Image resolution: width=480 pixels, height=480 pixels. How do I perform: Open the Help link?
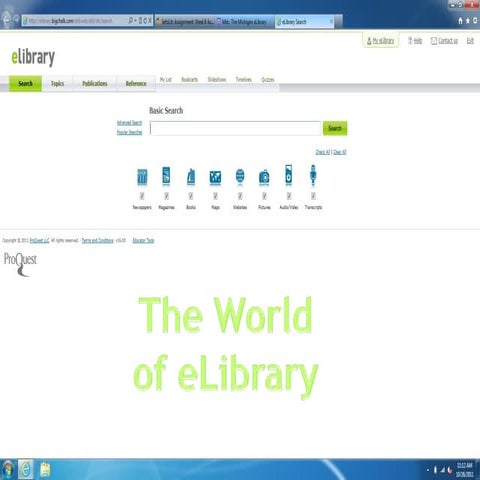pyautogui.click(x=415, y=41)
